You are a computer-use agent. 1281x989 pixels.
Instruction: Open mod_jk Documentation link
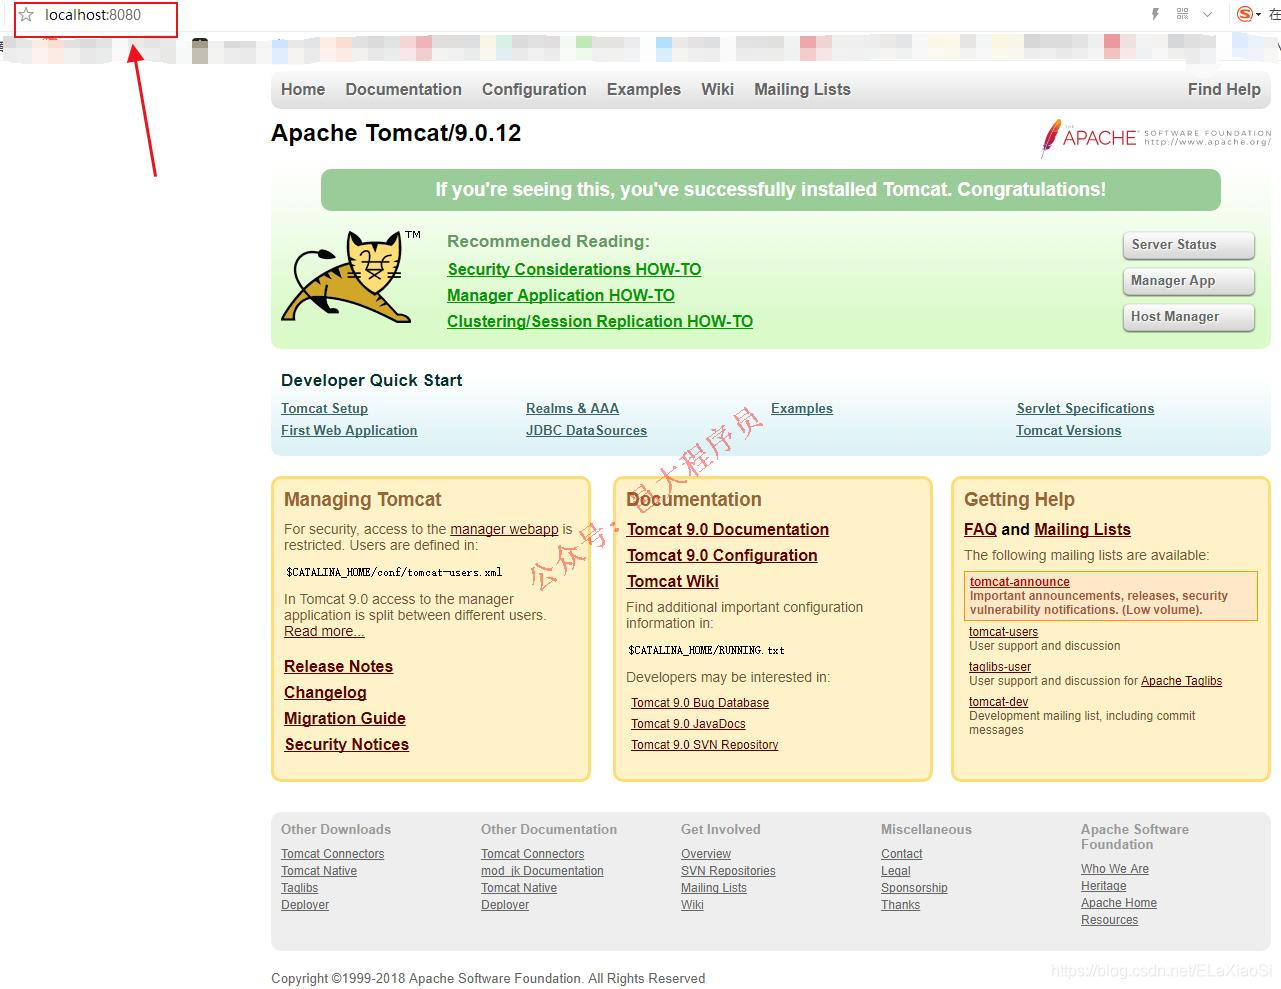pyautogui.click(x=542, y=871)
